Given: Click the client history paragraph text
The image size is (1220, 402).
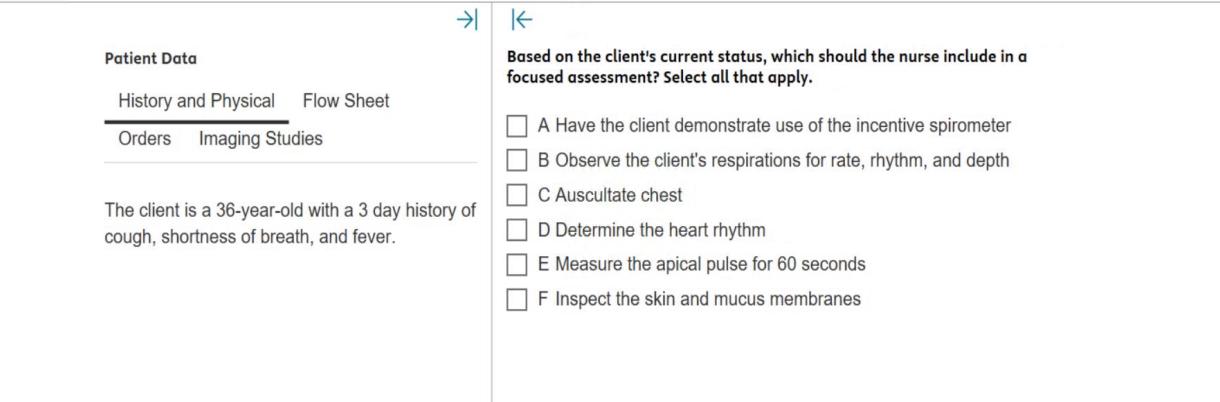Looking at the screenshot, I should tap(289, 224).
